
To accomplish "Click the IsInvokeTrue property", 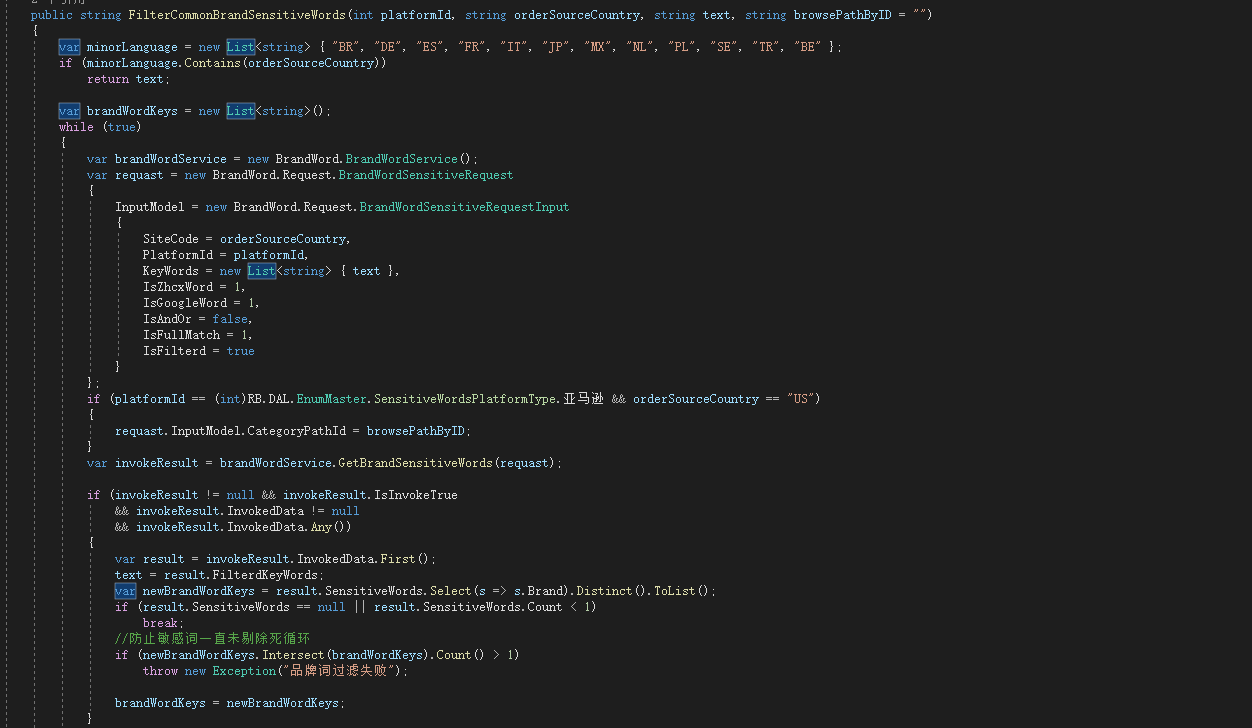I will [x=415, y=495].
